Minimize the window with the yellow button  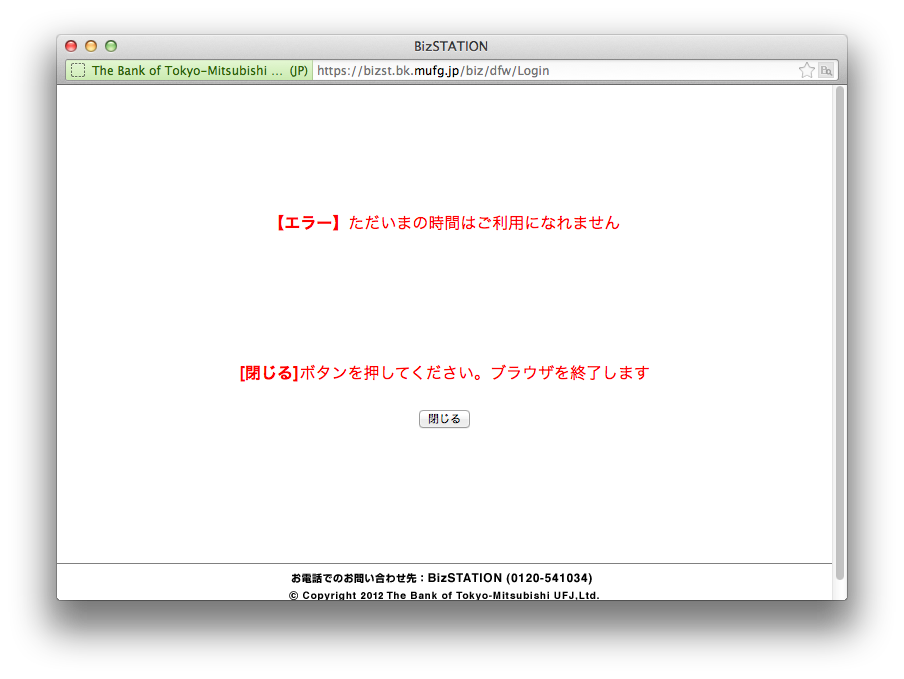tap(91, 46)
